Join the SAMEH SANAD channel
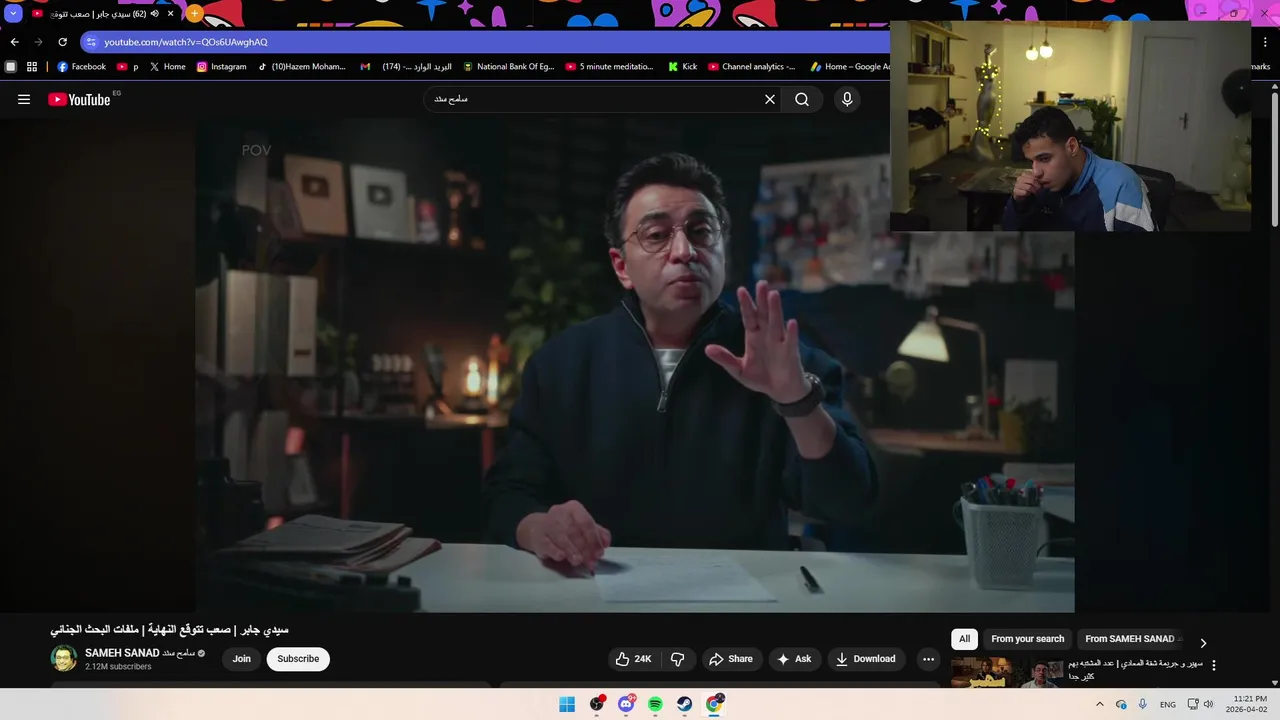The height and width of the screenshot is (720, 1280). pyautogui.click(x=242, y=659)
